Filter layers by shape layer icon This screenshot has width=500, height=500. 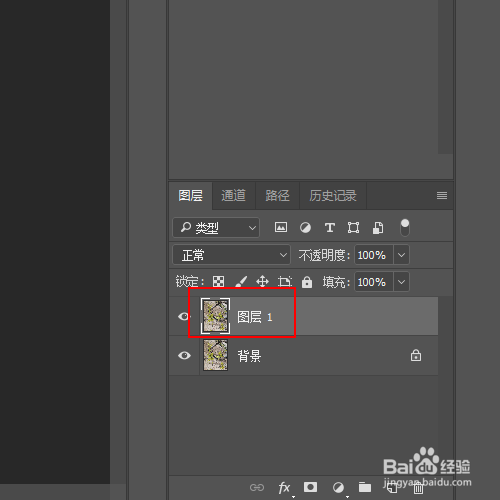353,228
